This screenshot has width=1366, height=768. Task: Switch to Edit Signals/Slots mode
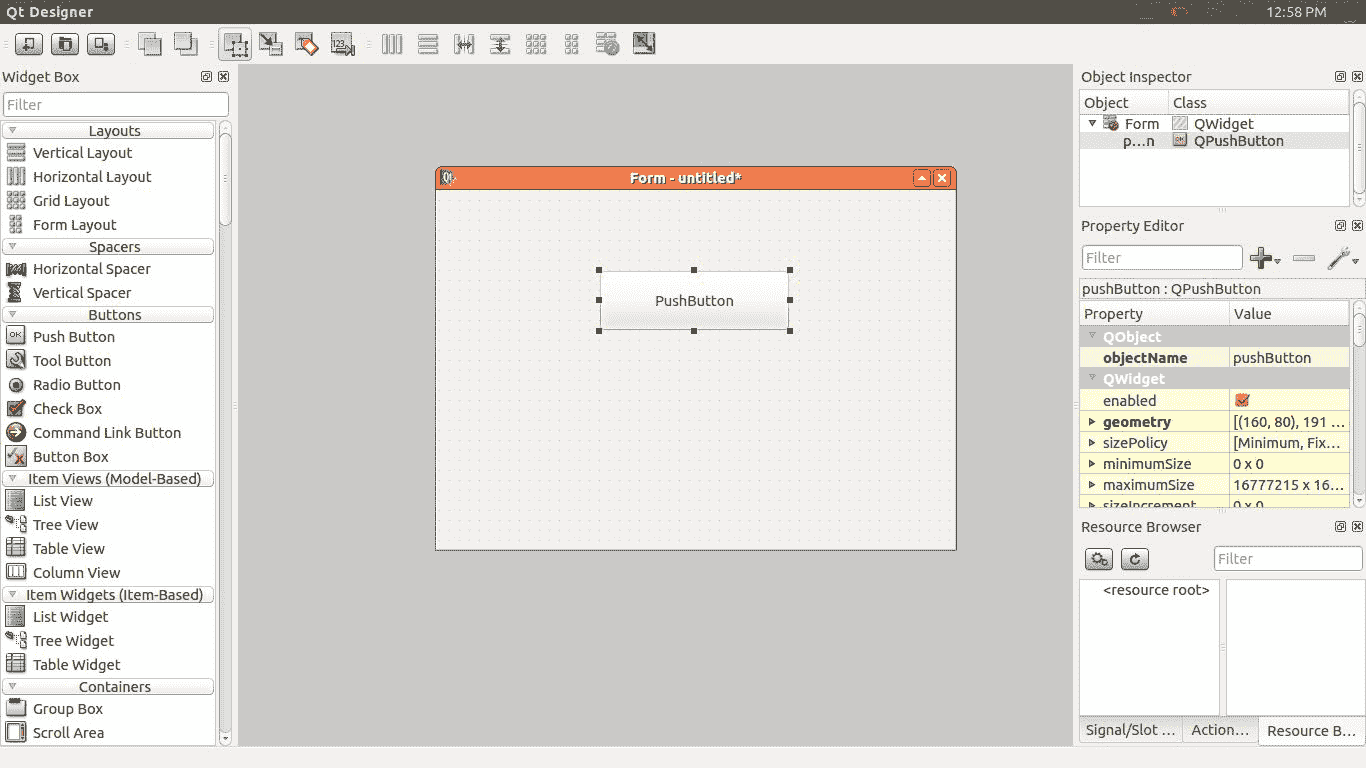pyautogui.click(x=271, y=44)
